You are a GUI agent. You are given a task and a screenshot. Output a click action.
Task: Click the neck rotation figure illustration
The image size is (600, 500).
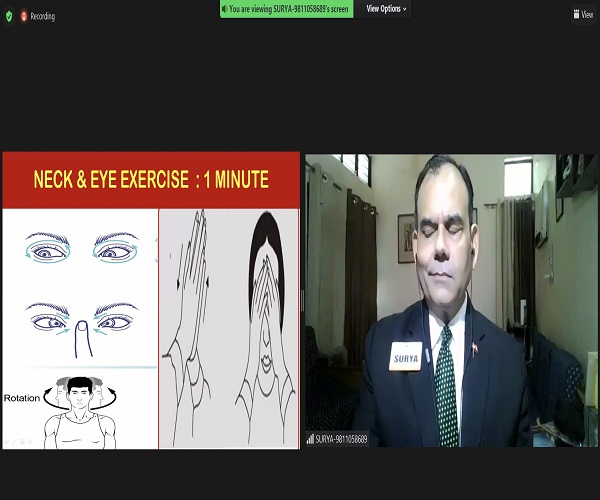(x=80, y=412)
